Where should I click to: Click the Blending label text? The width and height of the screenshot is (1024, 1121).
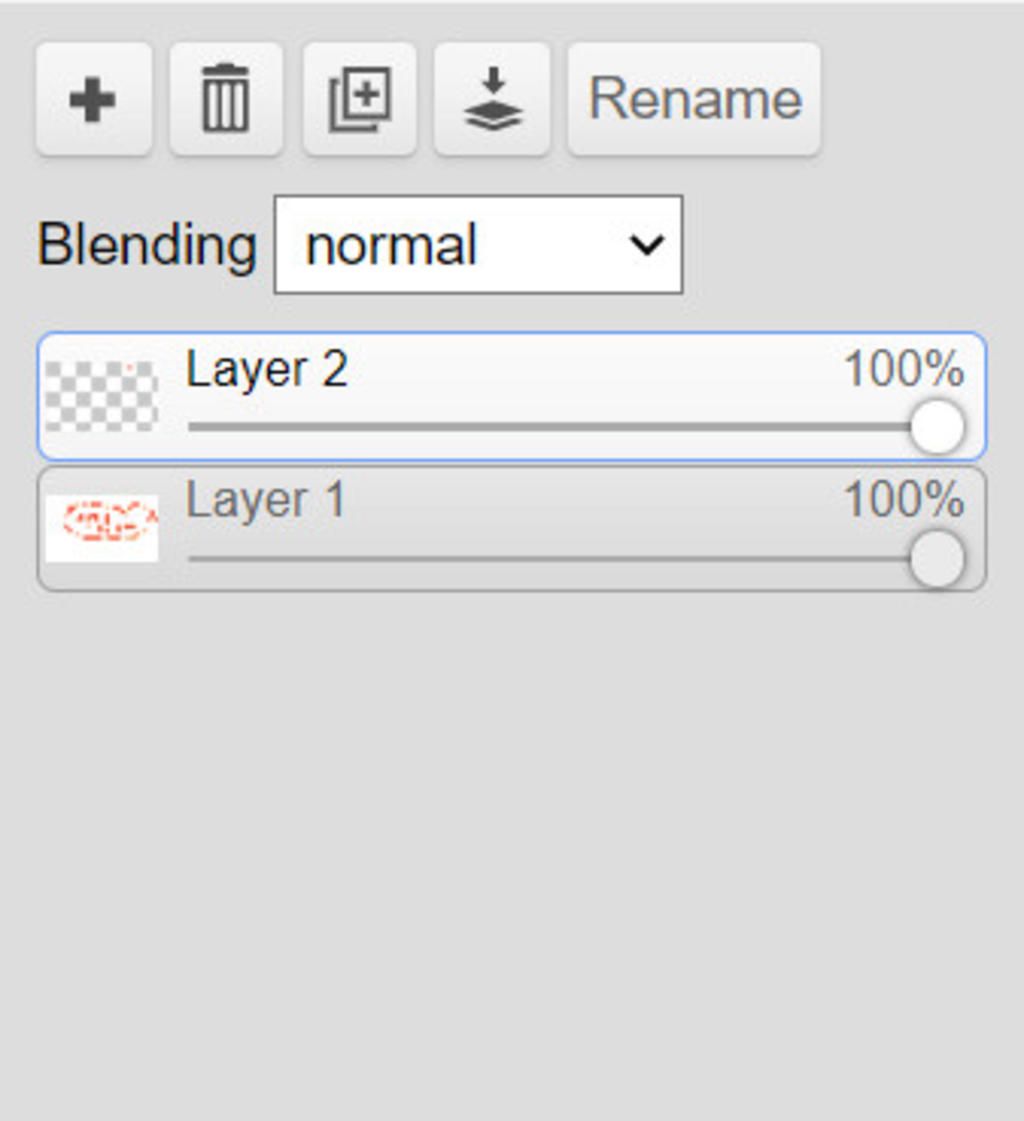point(147,246)
